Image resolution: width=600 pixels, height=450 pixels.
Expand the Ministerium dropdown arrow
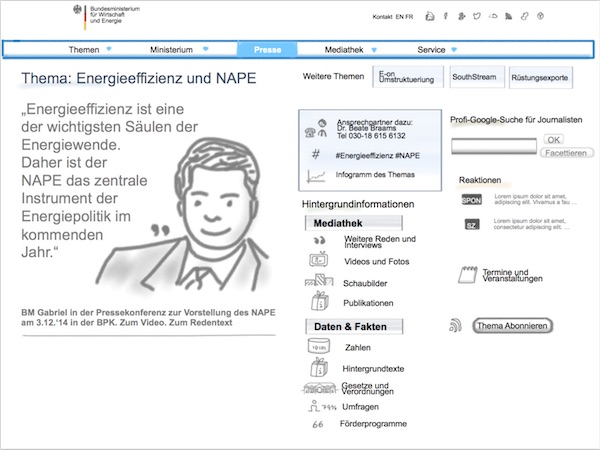coord(205,49)
